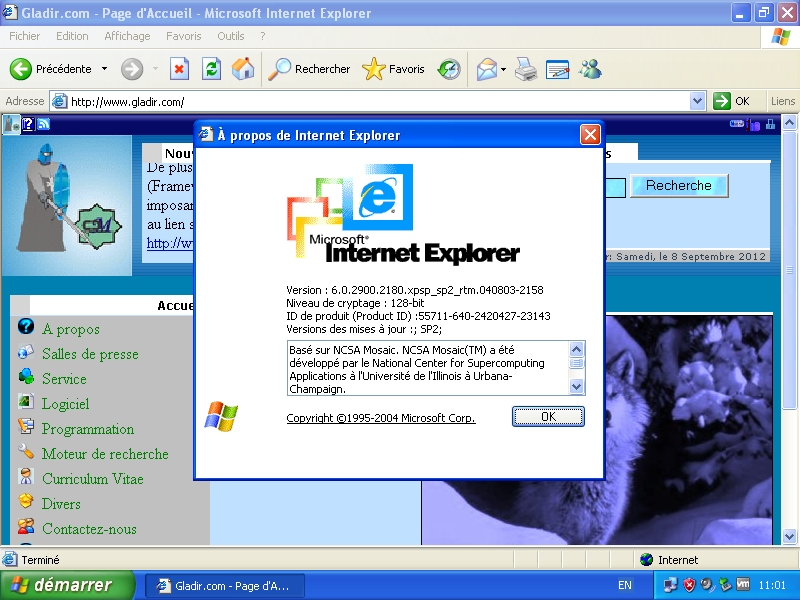Open the ? help menu
The width and height of the screenshot is (800, 600).
click(263, 36)
